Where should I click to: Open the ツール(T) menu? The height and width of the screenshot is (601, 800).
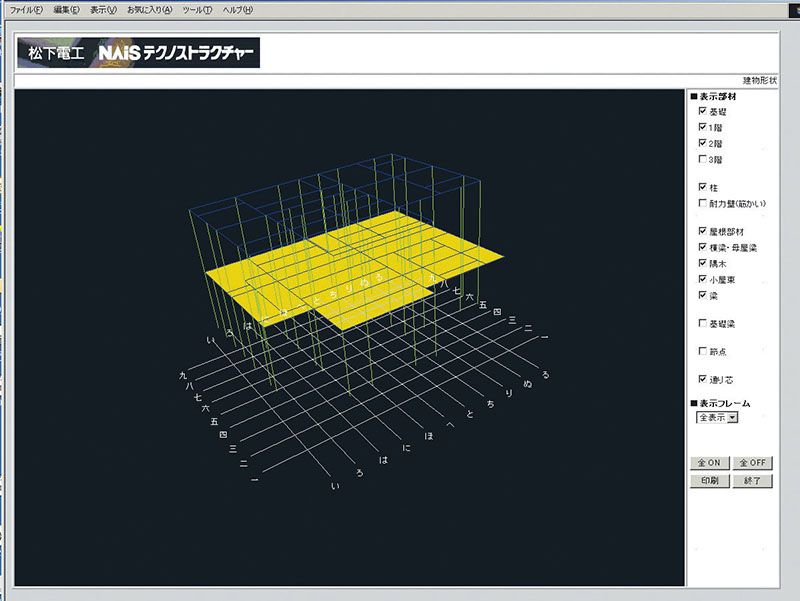pyautogui.click(x=197, y=9)
